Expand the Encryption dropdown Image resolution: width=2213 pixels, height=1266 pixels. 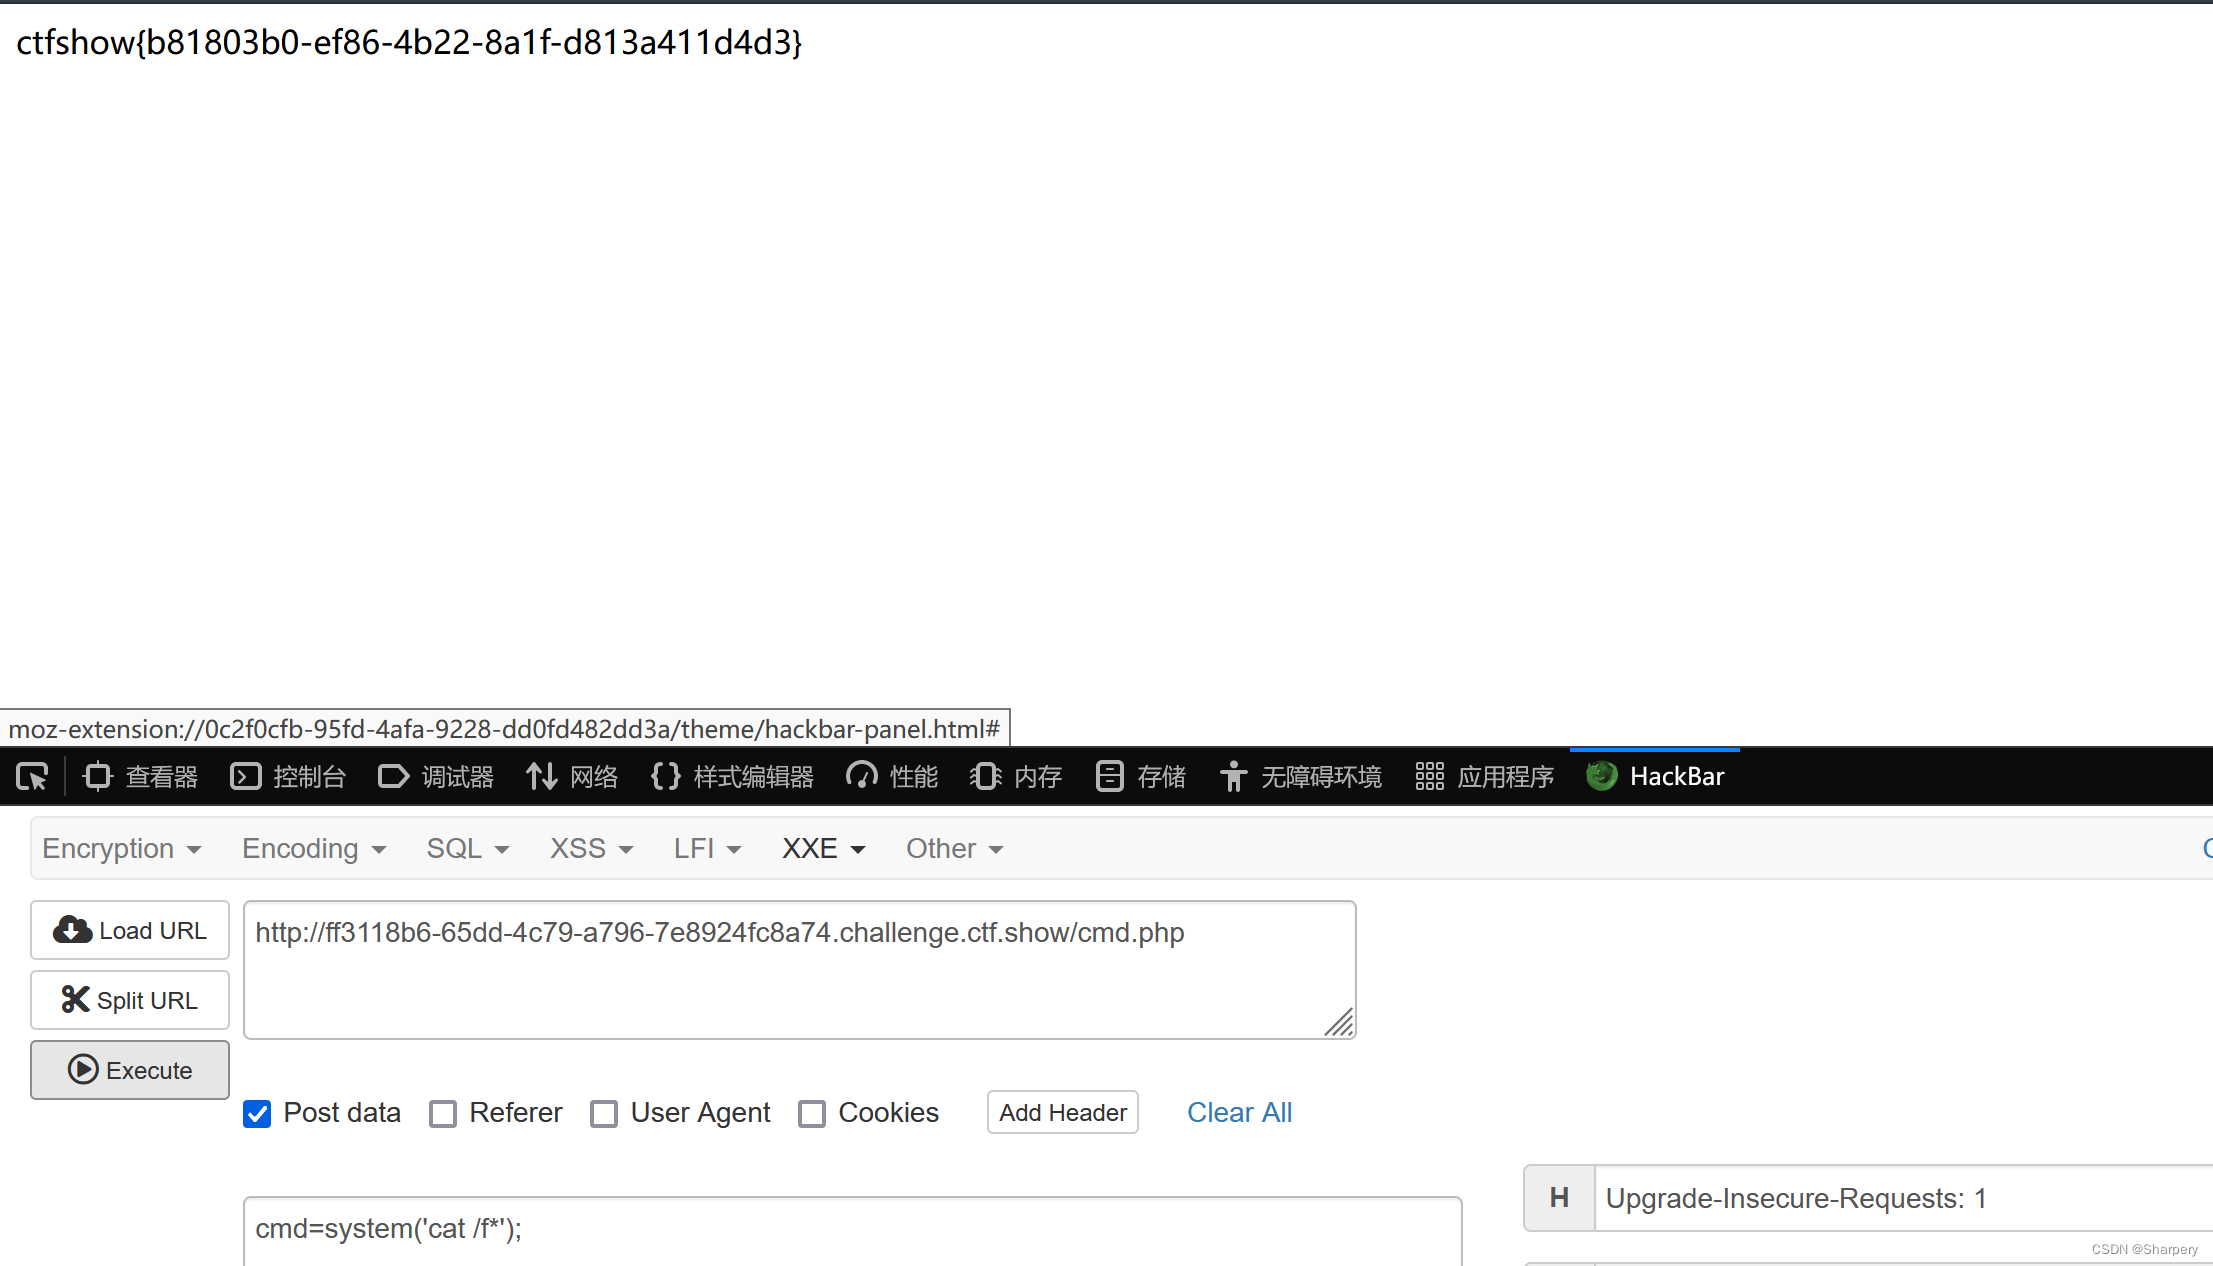122,849
